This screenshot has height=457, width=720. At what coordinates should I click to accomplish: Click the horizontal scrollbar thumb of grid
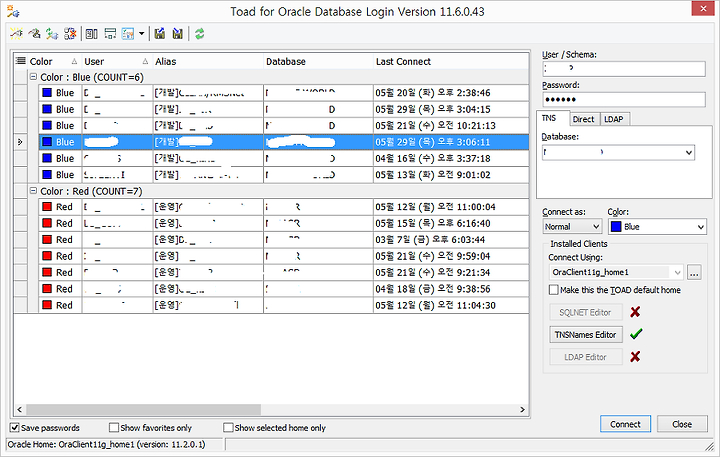pyautogui.click(x=143, y=409)
